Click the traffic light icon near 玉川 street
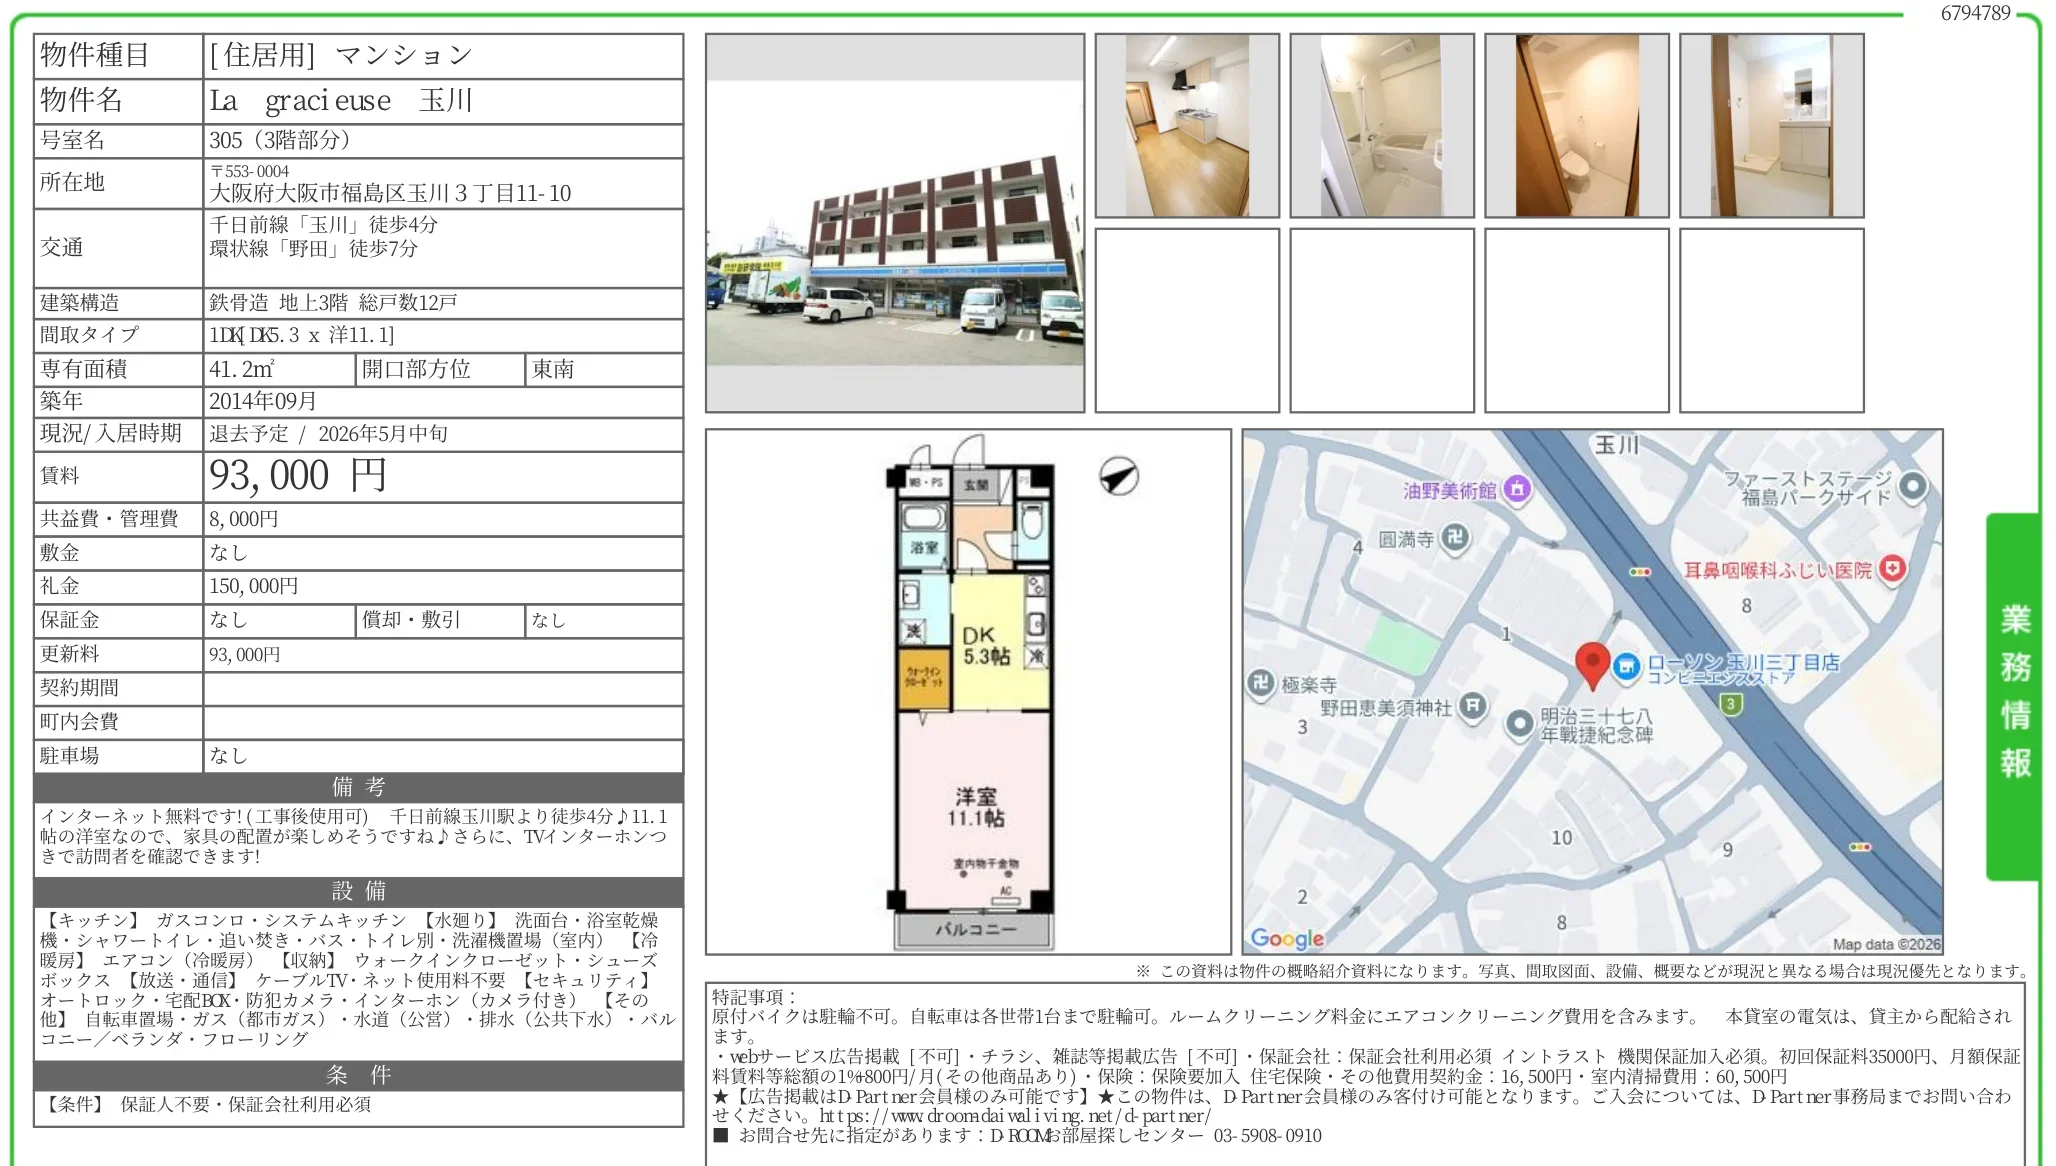2056x1166 pixels. click(x=1639, y=572)
